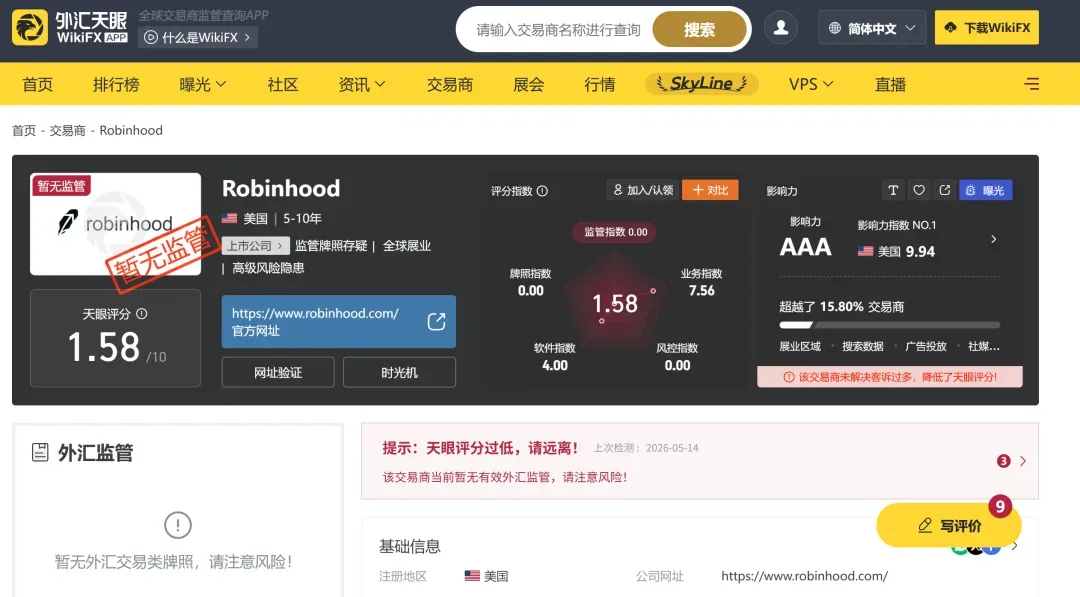Click the 外汇监管 section icon
The width and height of the screenshot is (1080, 597).
(x=40, y=452)
